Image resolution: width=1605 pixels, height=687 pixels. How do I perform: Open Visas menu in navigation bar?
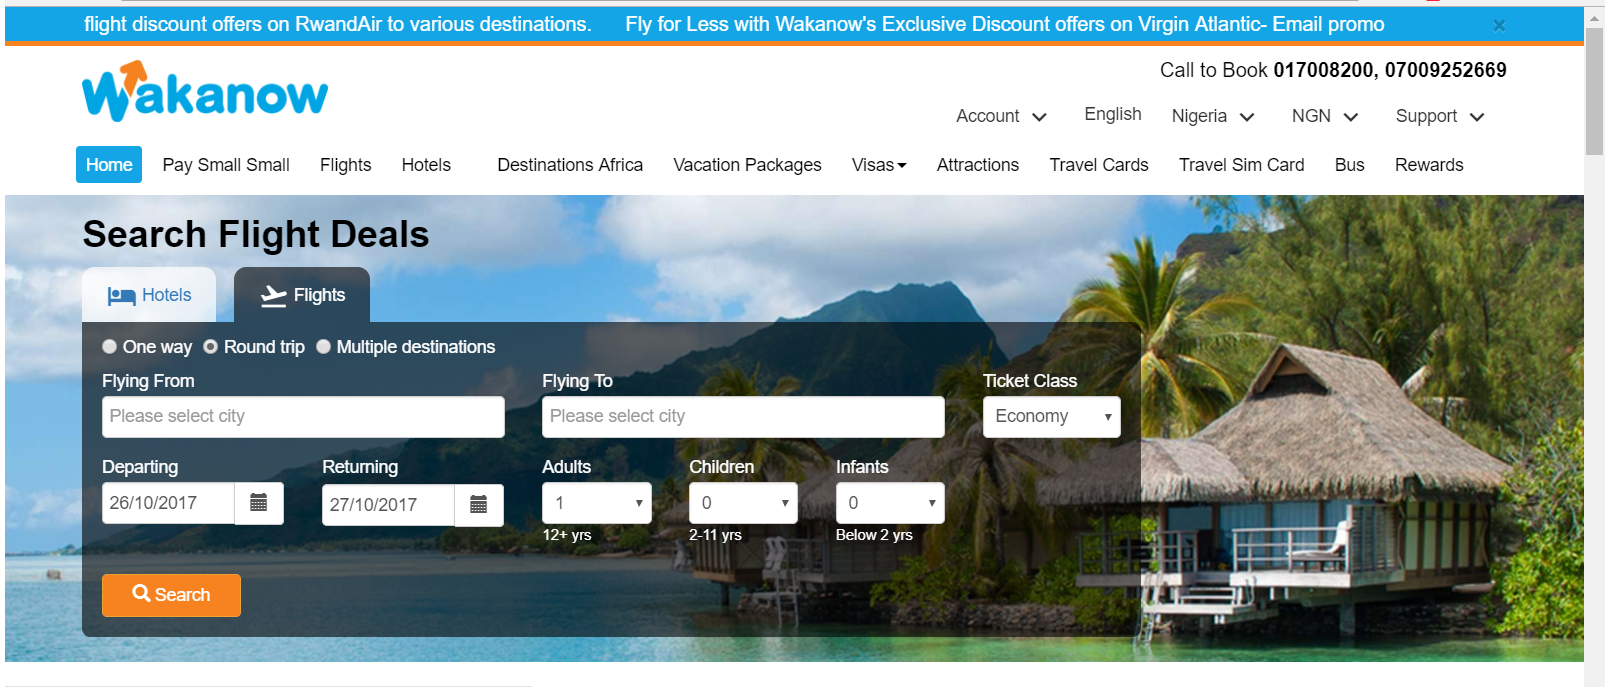[878, 165]
